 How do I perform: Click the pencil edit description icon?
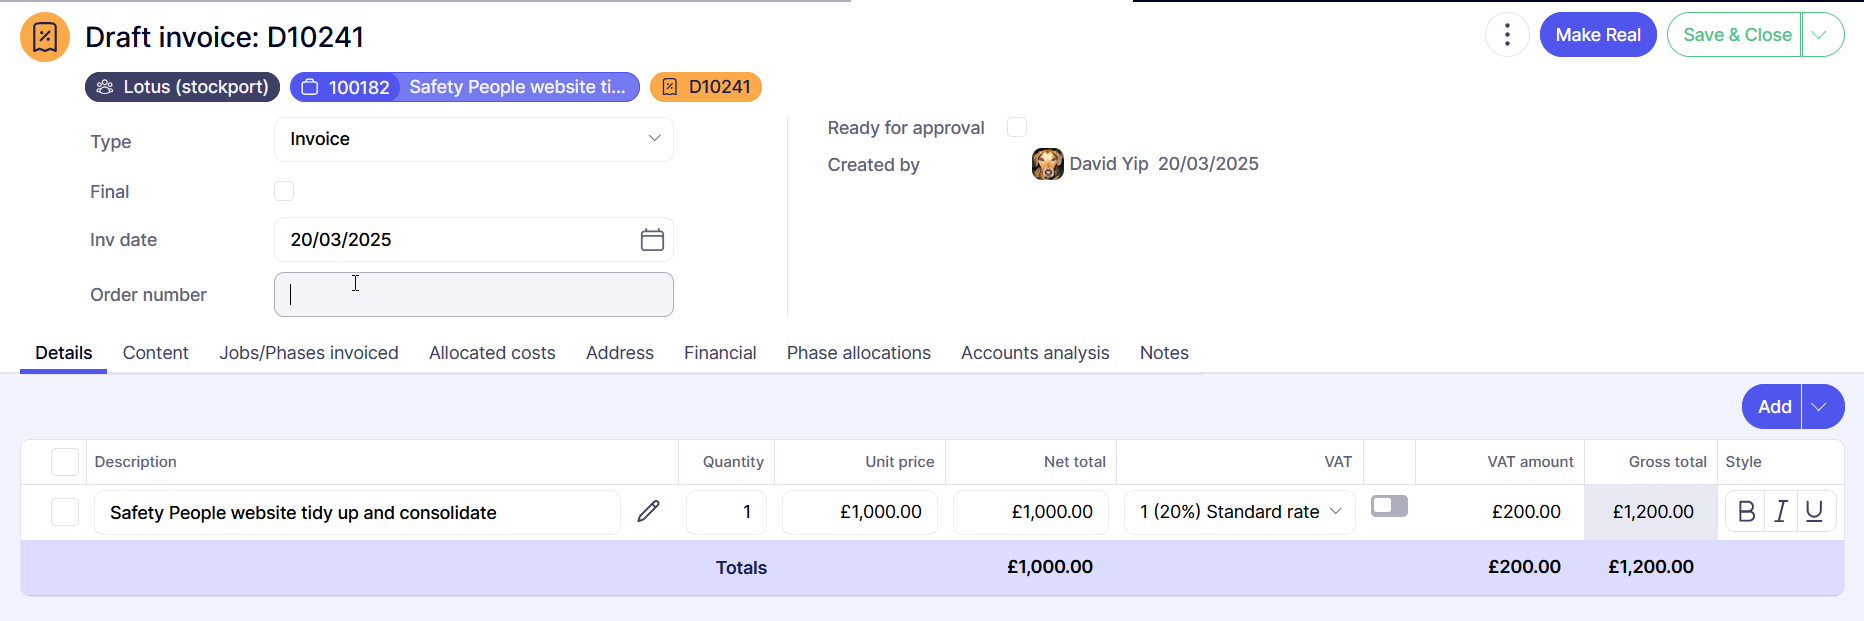648,512
